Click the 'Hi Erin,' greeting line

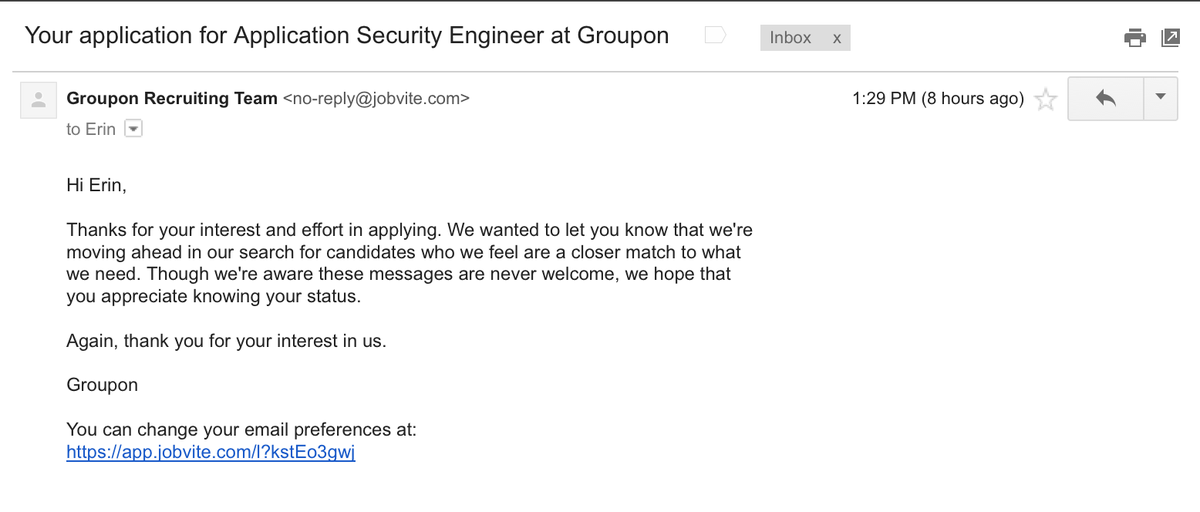coord(97,185)
